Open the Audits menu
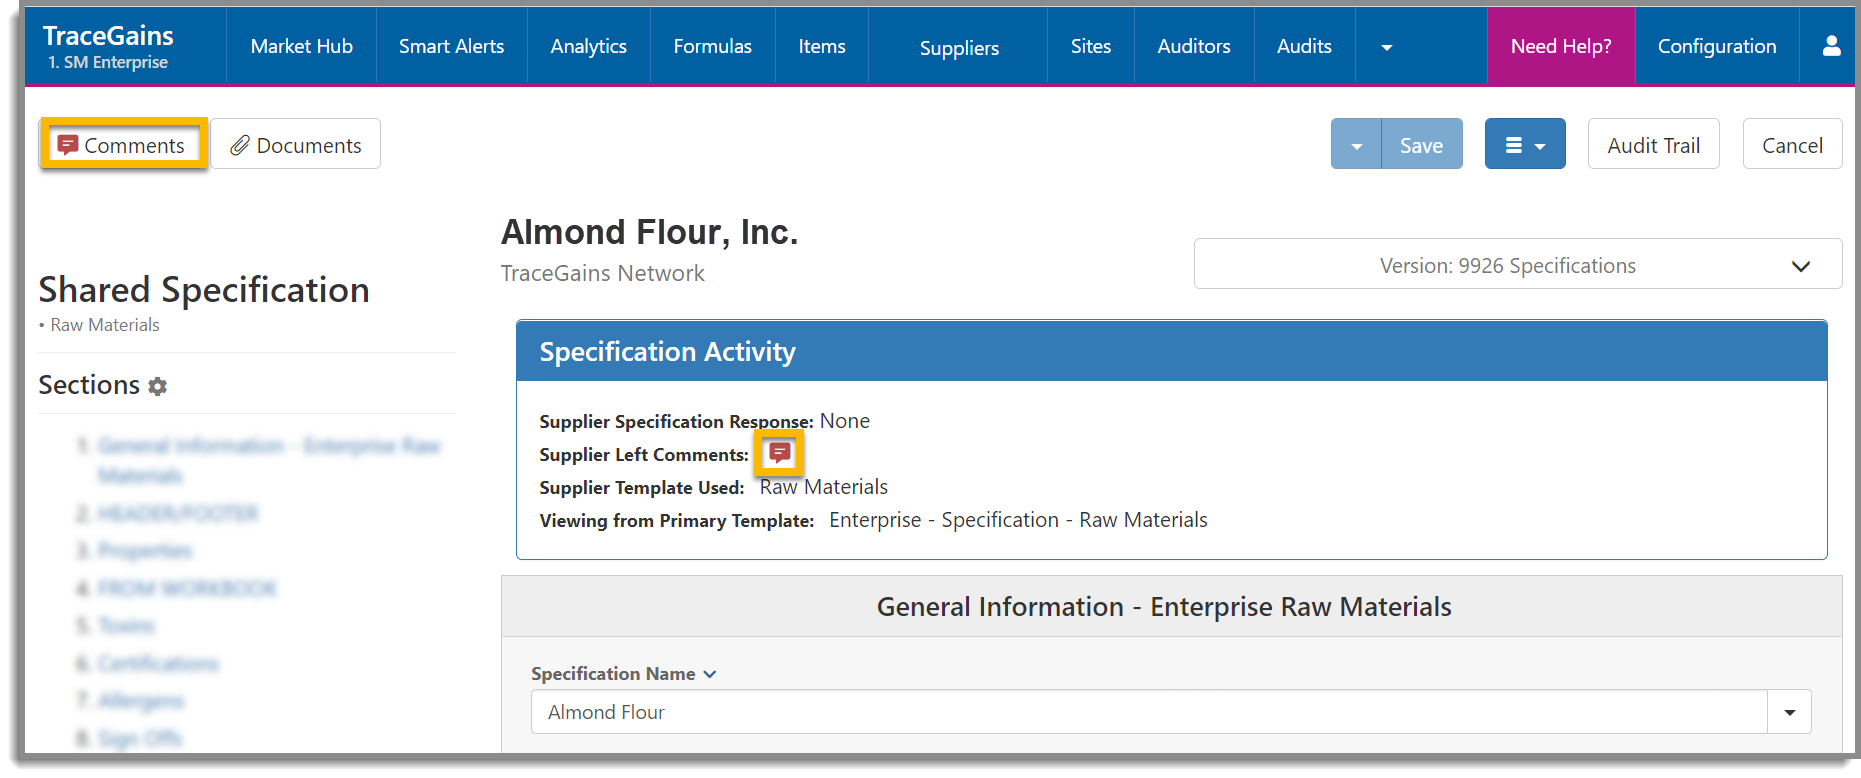The image size is (1861, 778). point(1304,46)
